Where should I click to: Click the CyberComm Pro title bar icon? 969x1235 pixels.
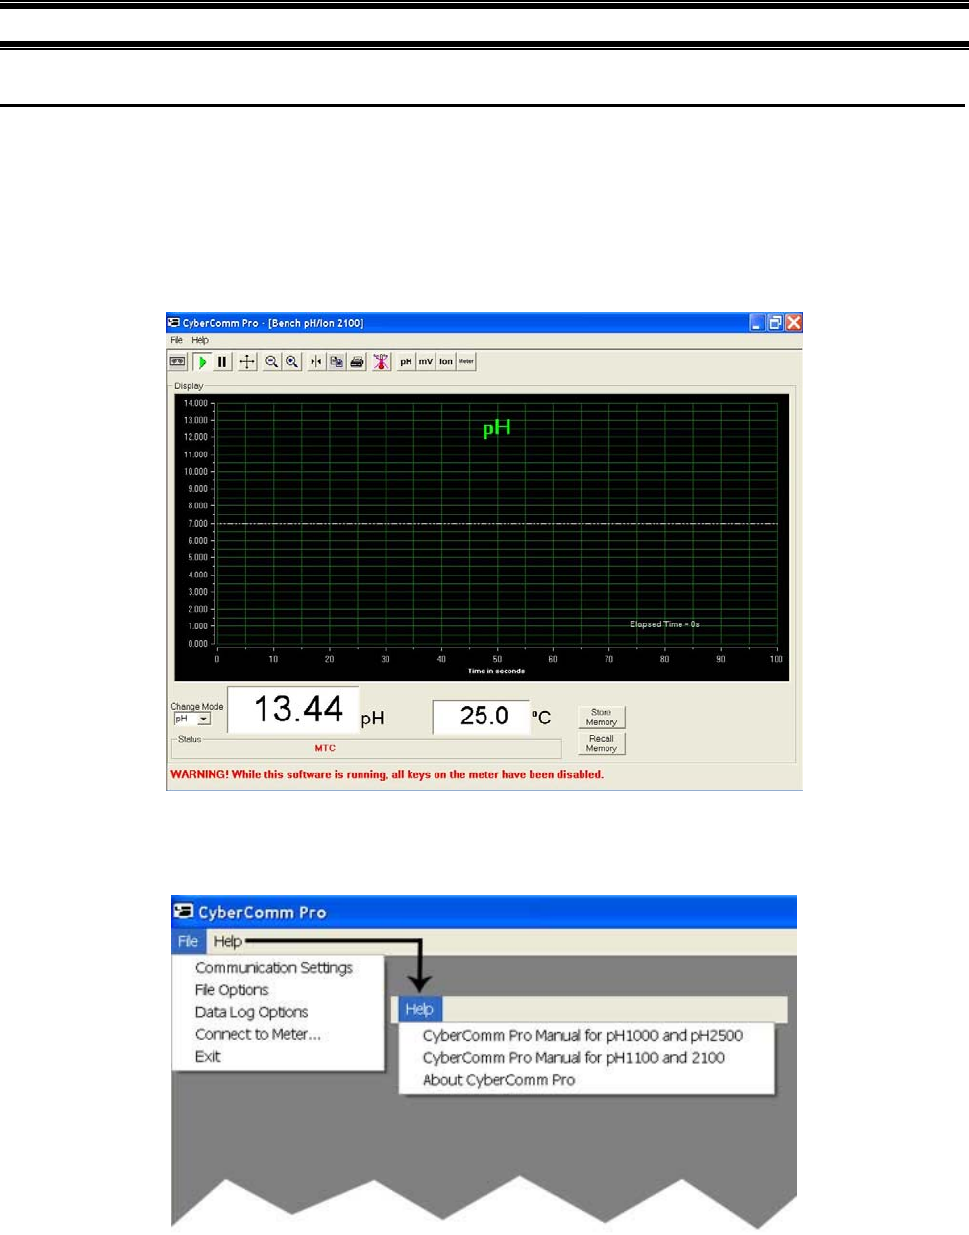click(x=174, y=323)
